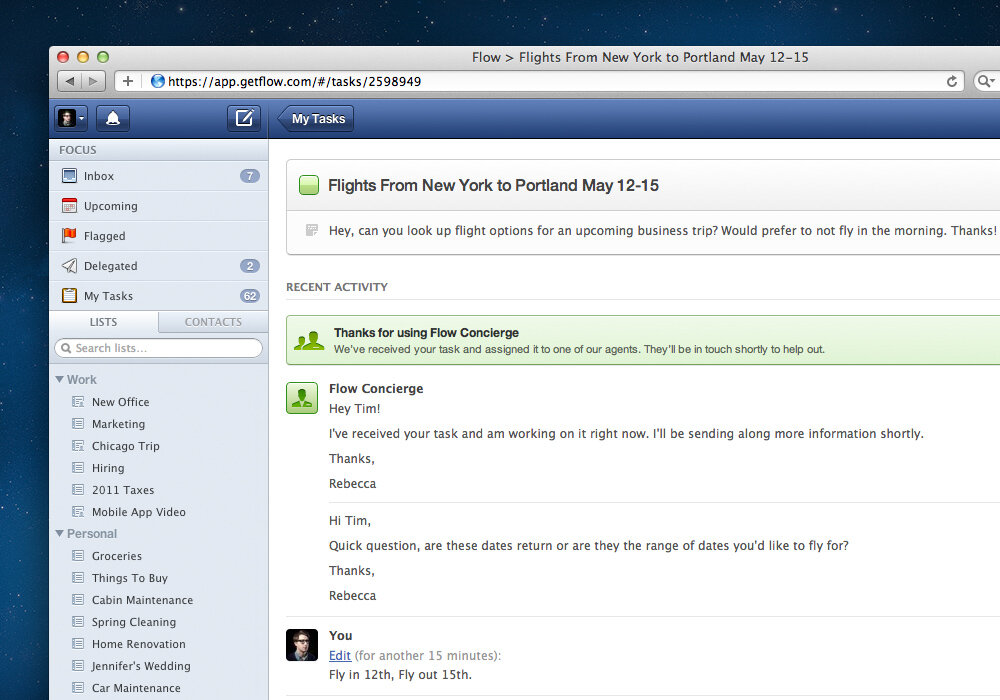Open the notifications bell icon

pyautogui.click(x=112, y=119)
